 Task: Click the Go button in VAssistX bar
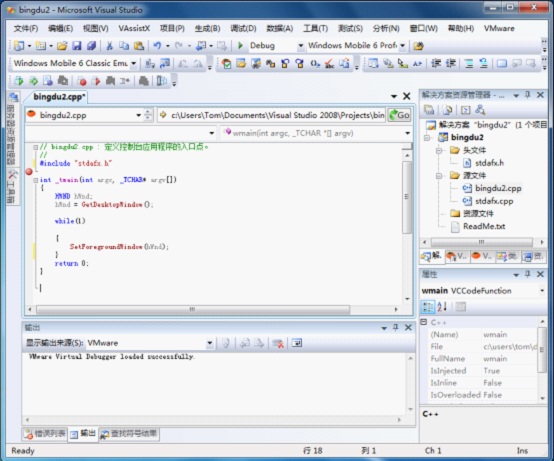tap(399, 115)
